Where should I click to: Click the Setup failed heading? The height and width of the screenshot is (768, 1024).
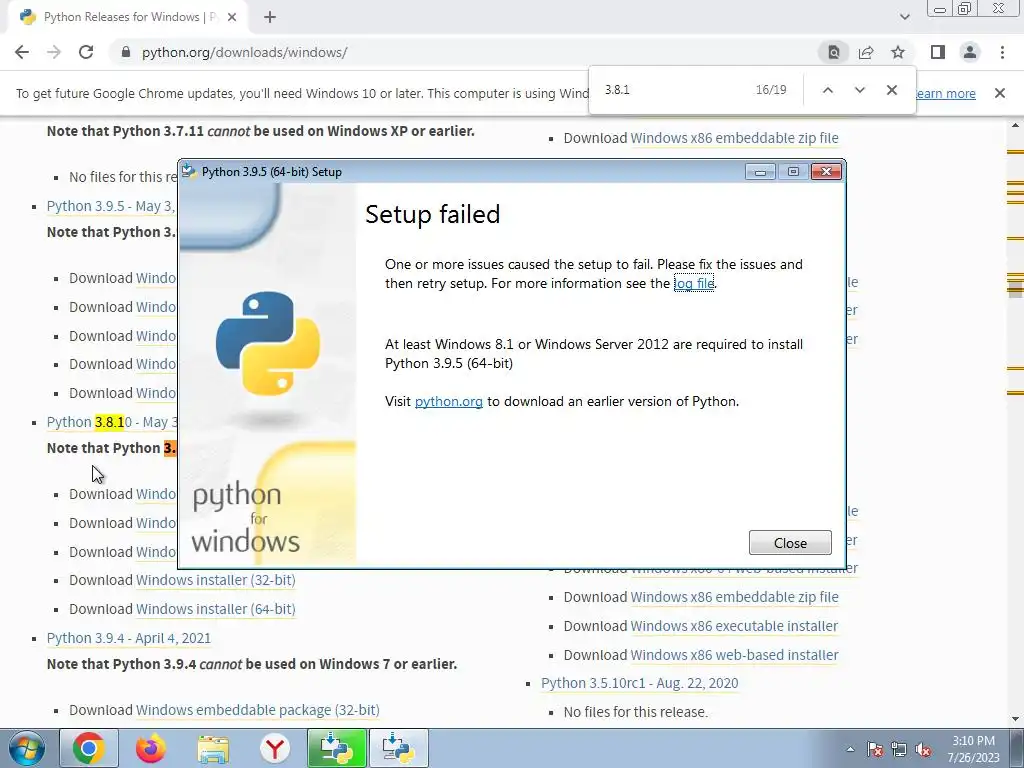[x=432, y=214]
